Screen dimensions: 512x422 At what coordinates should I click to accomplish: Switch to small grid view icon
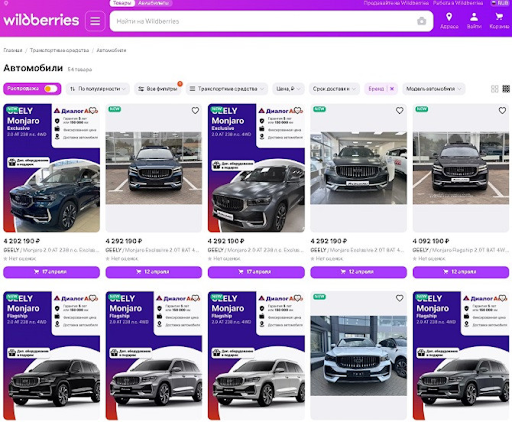pyautogui.click(x=506, y=89)
